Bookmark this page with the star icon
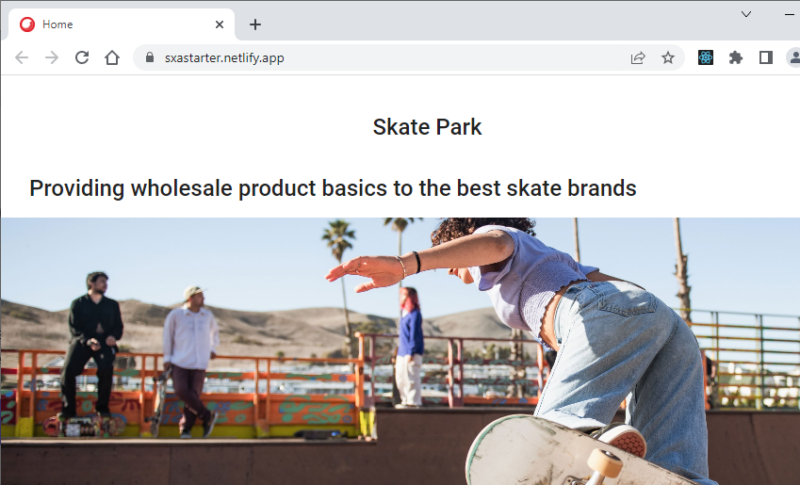Screen dimensions: 800x485 (668, 58)
